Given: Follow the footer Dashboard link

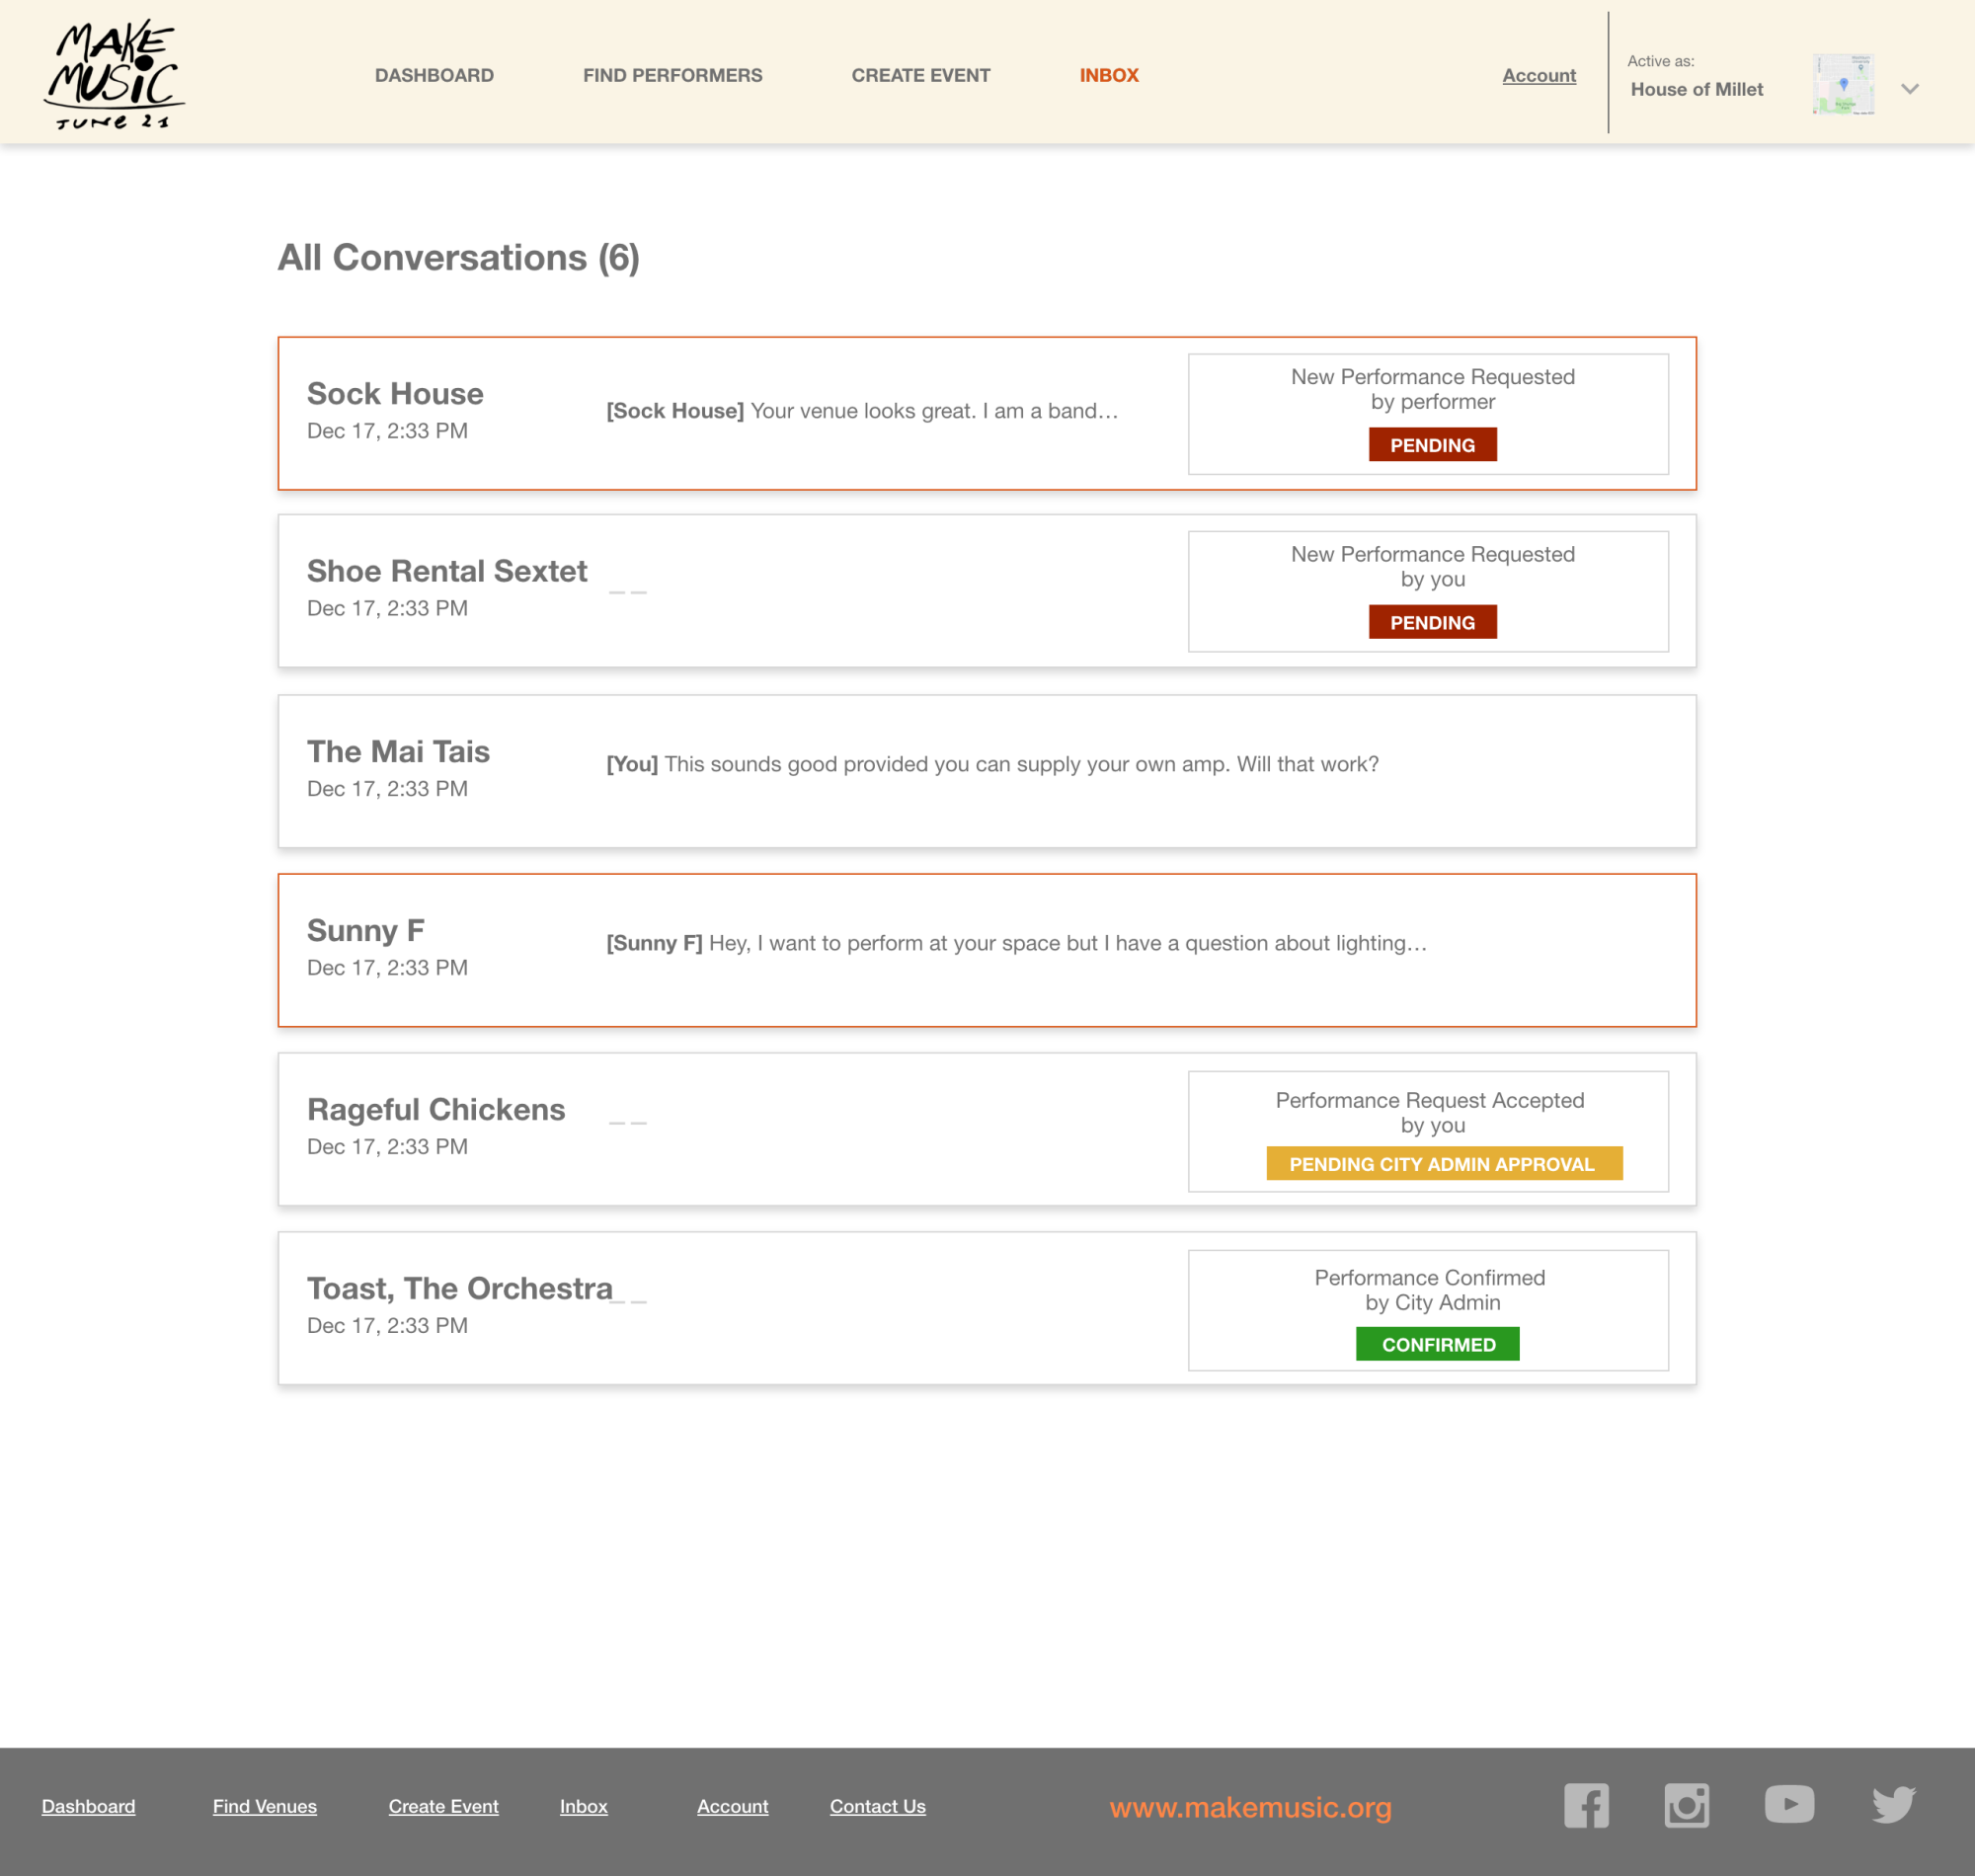Looking at the screenshot, I should point(88,1806).
